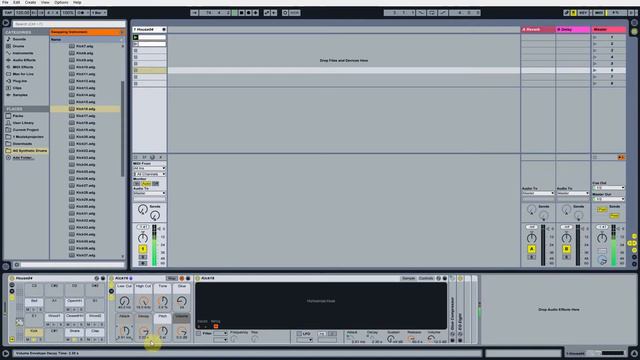Toggle the A return track activator
This screenshot has width=640, height=360.
(x=531, y=249)
